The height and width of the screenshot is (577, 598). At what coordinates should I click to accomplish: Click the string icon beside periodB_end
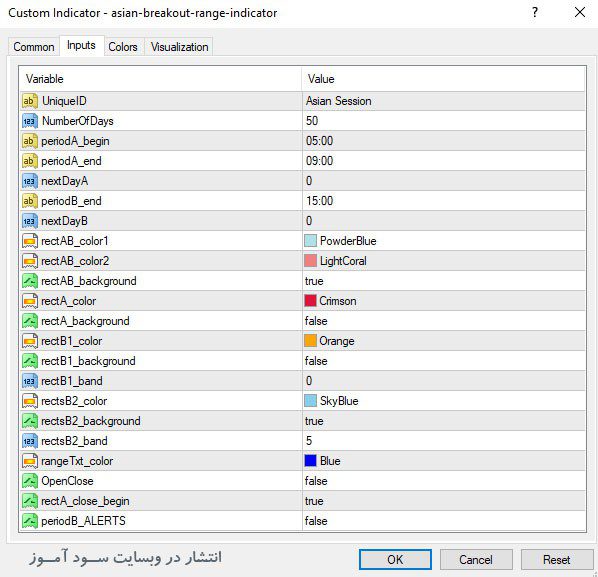(30, 201)
